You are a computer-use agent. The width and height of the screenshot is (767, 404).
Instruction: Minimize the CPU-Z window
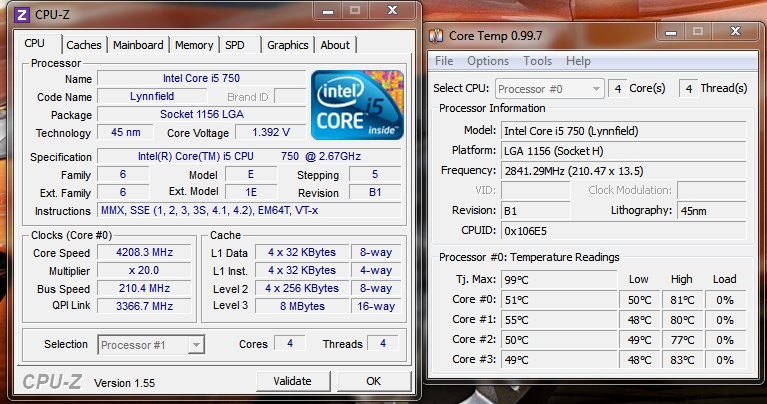(328, 11)
